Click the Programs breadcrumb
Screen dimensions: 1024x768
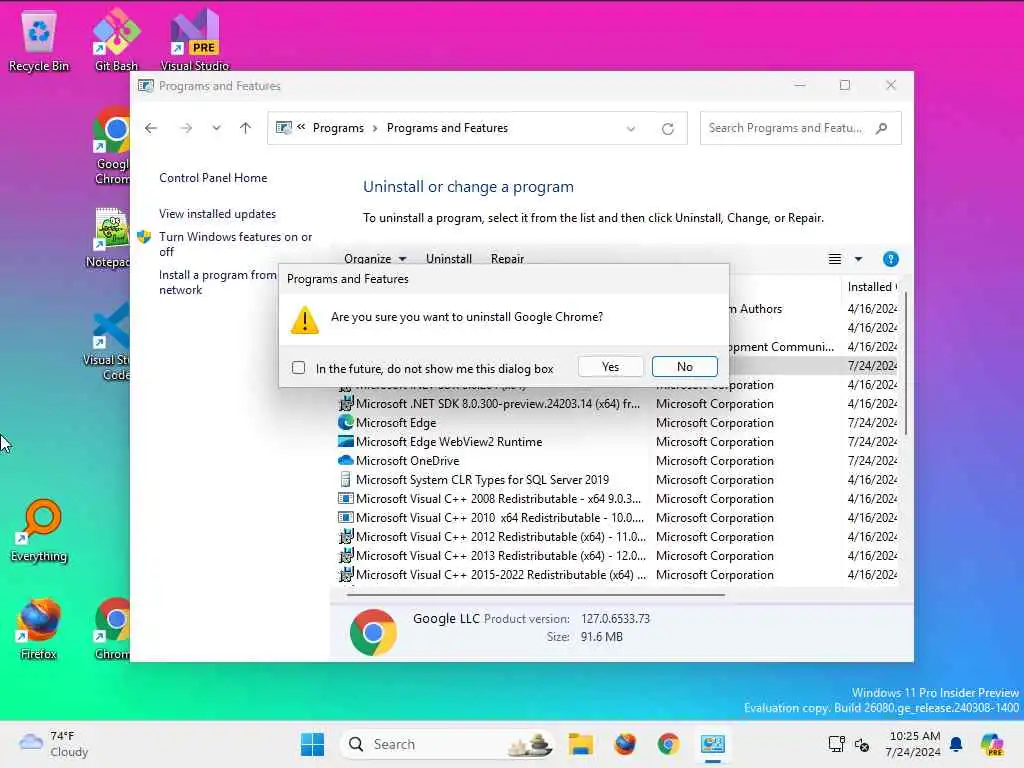338,128
